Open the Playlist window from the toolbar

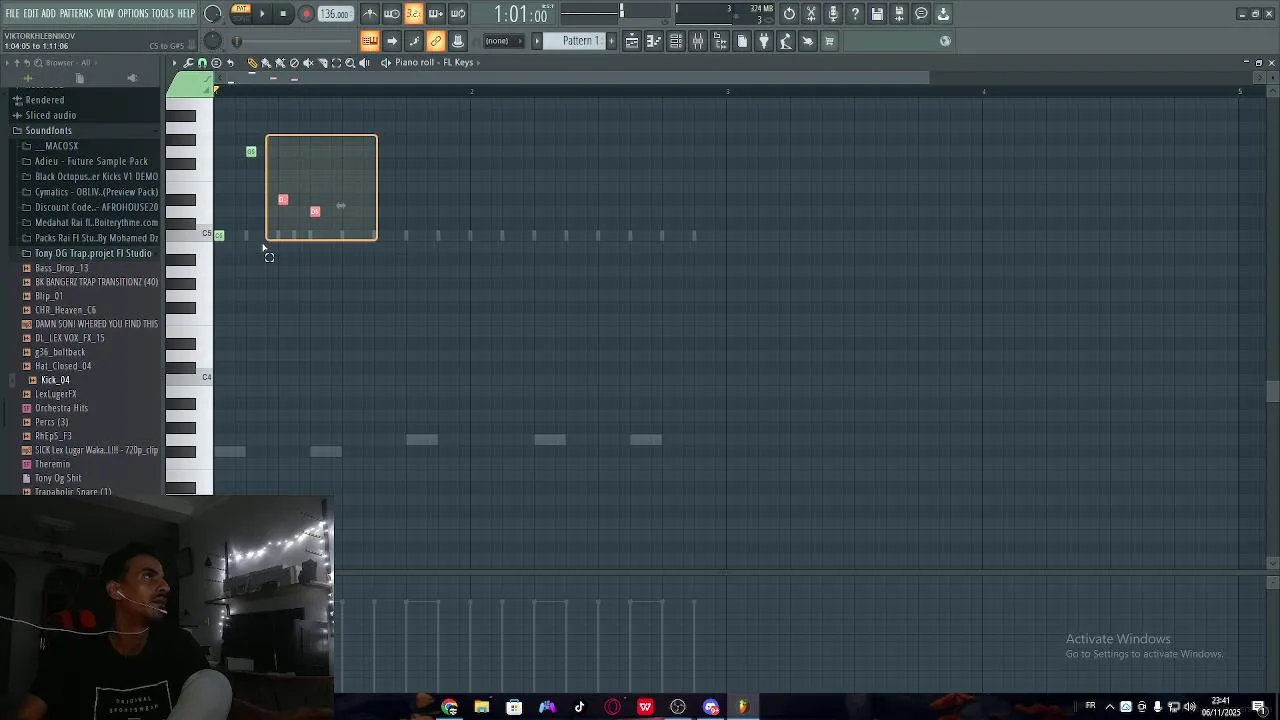632,41
